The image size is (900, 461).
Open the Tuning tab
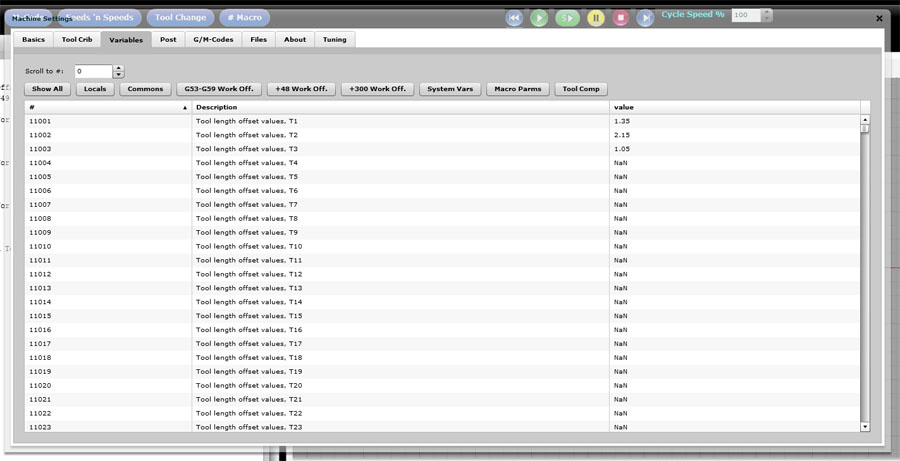pos(335,40)
